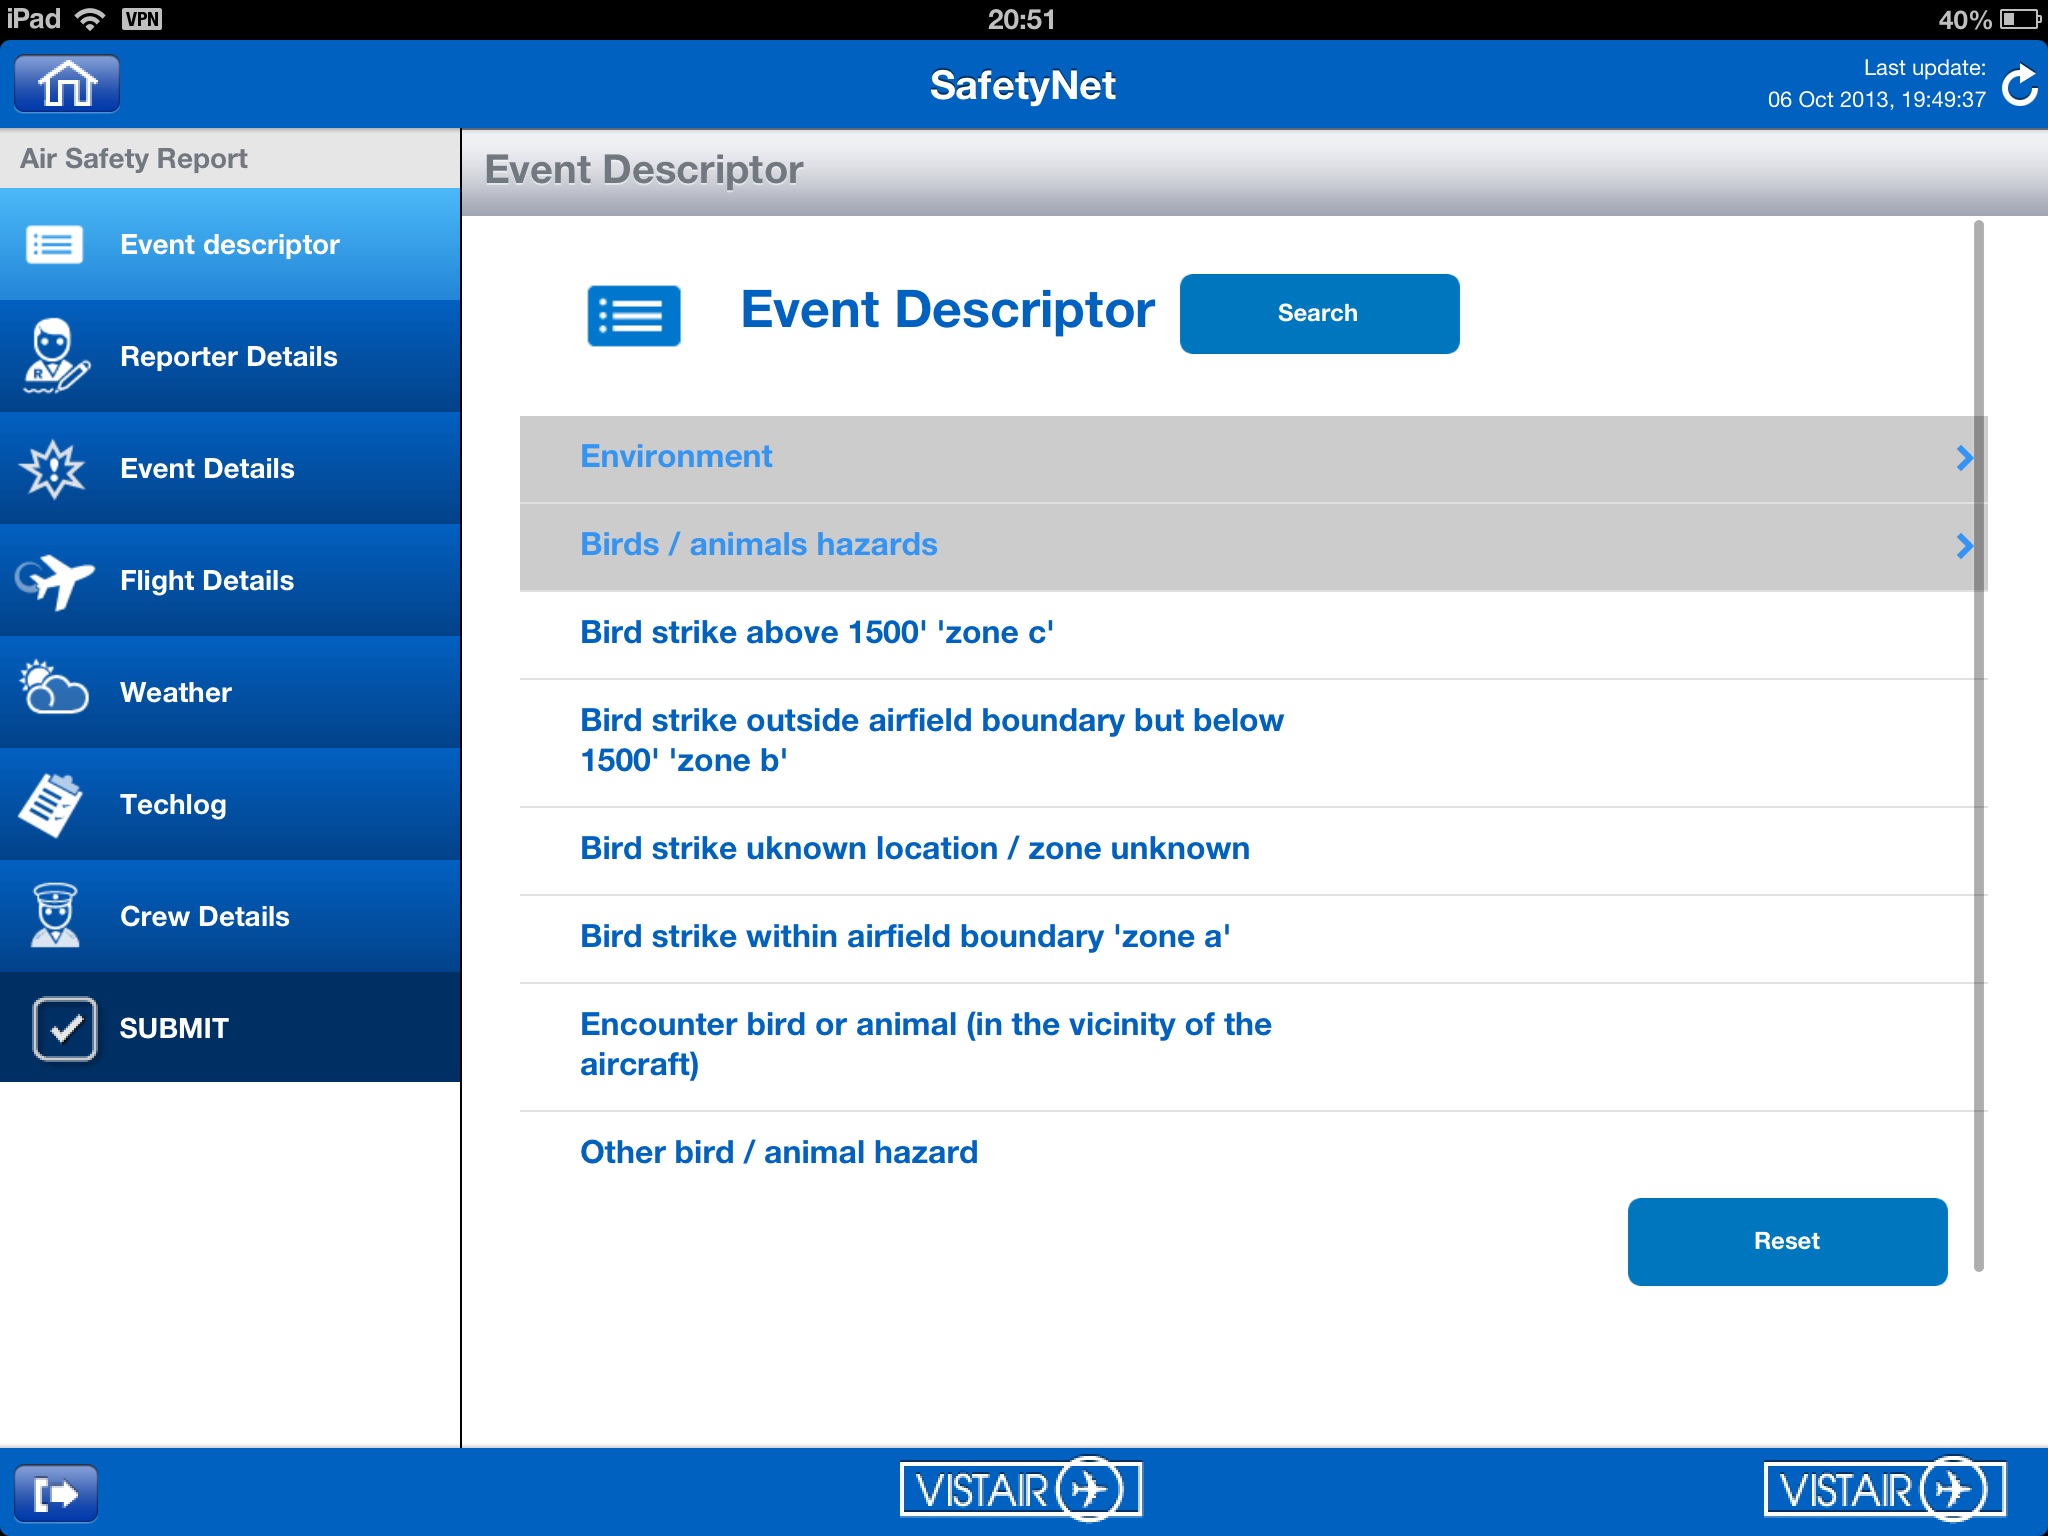
Task: Click the Event Descriptor list icon
Action: (635, 311)
